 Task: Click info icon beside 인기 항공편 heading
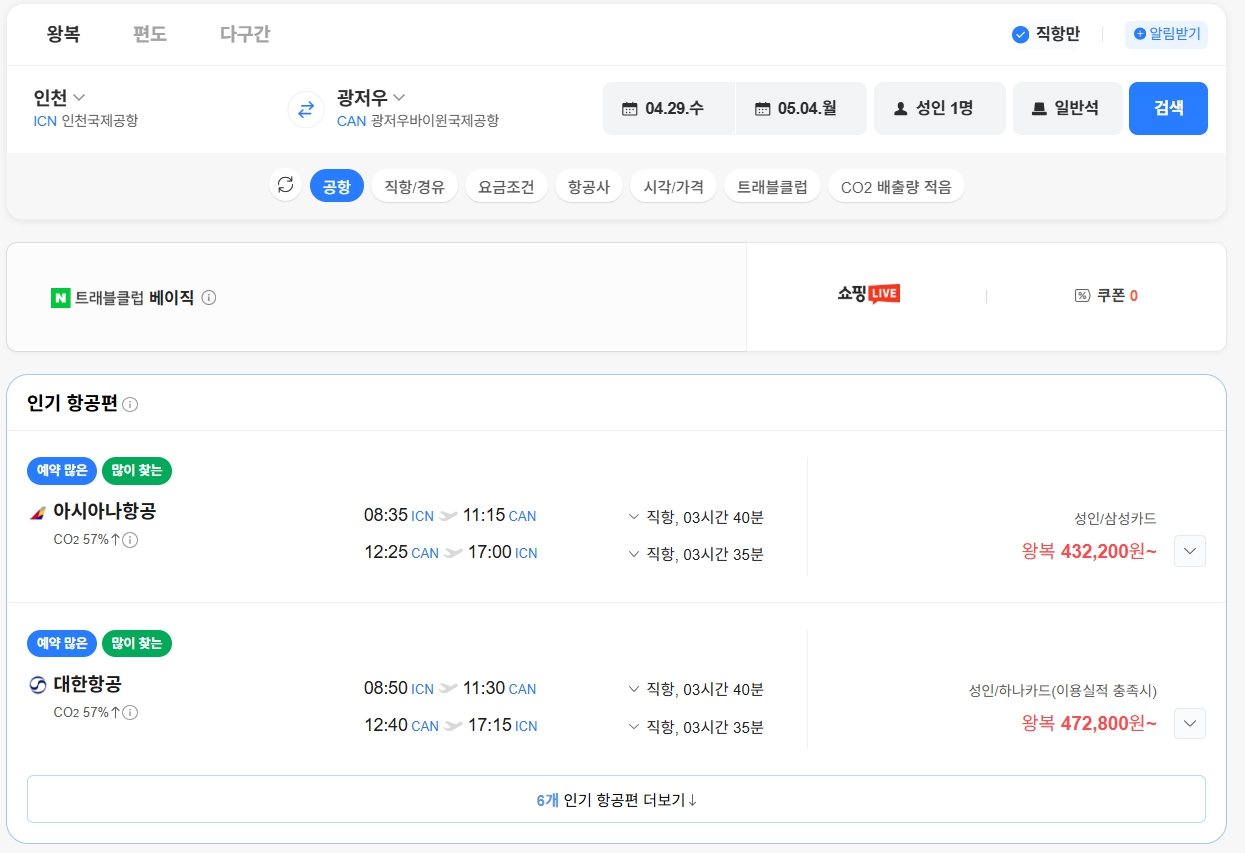(x=130, y=404)
